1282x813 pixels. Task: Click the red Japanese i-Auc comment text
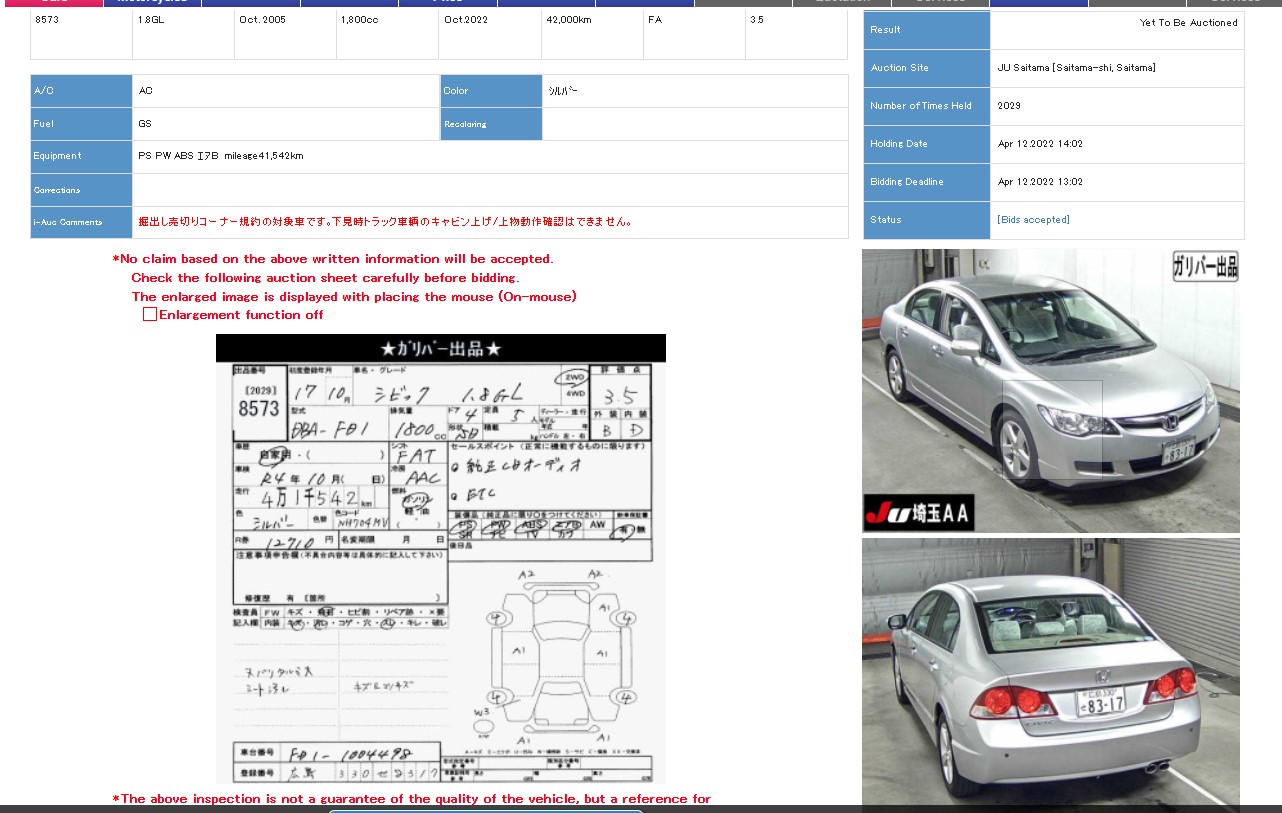point(384,222)
